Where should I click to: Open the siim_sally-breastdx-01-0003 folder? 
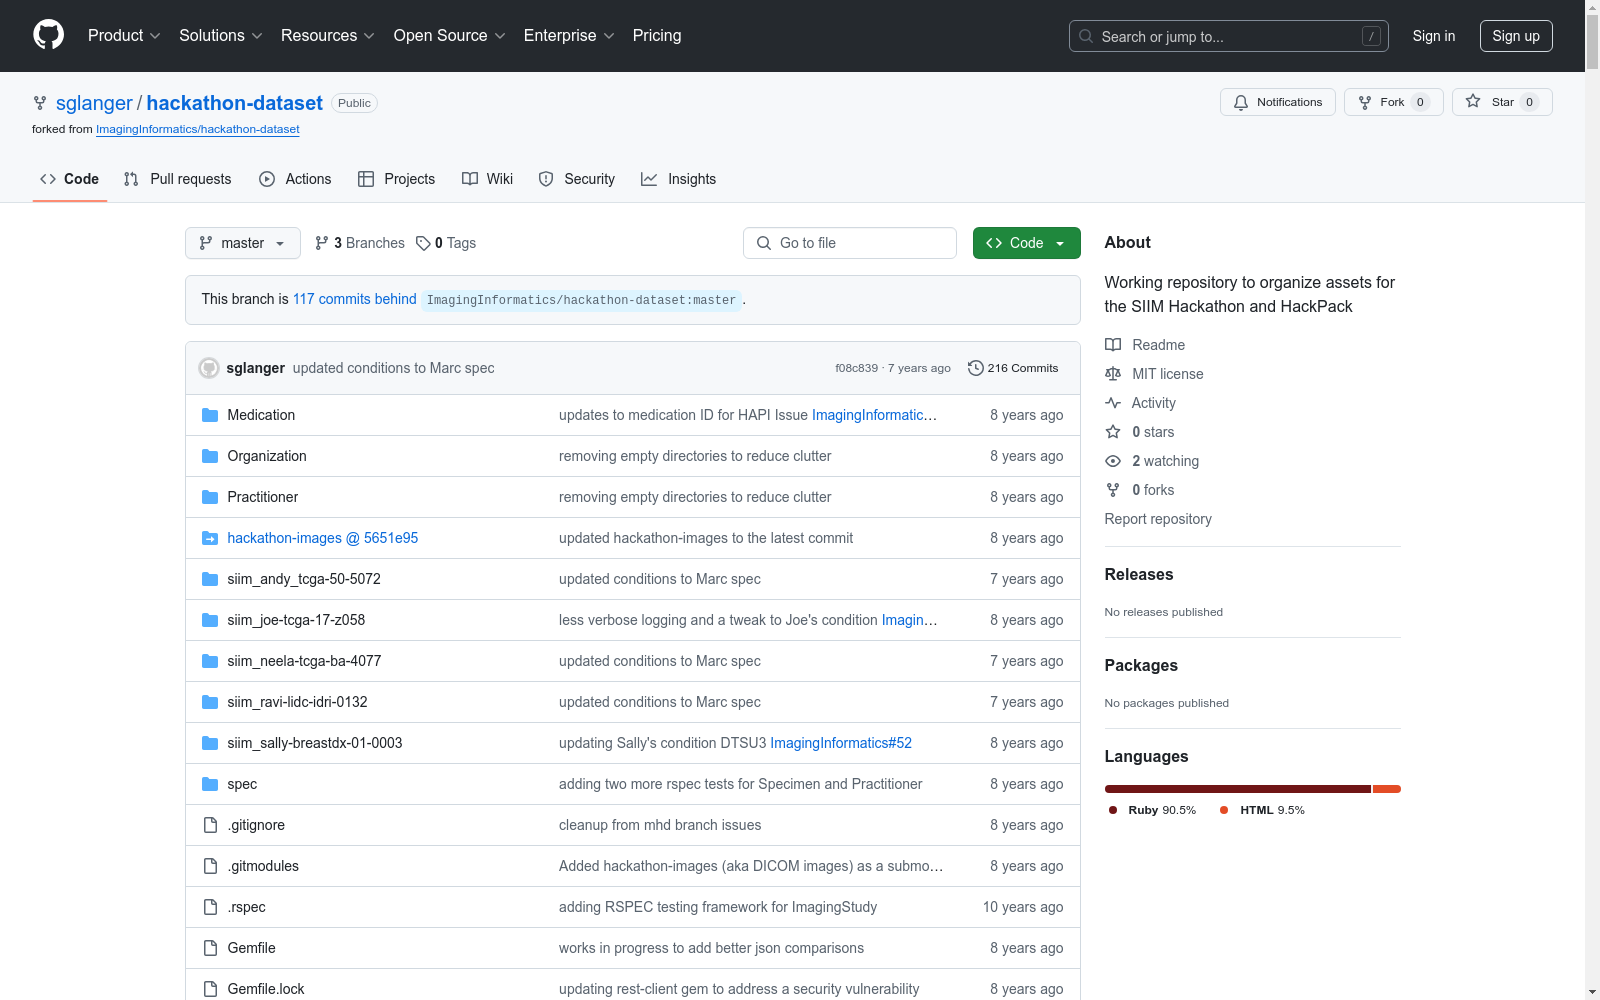[x=315, y=743]
